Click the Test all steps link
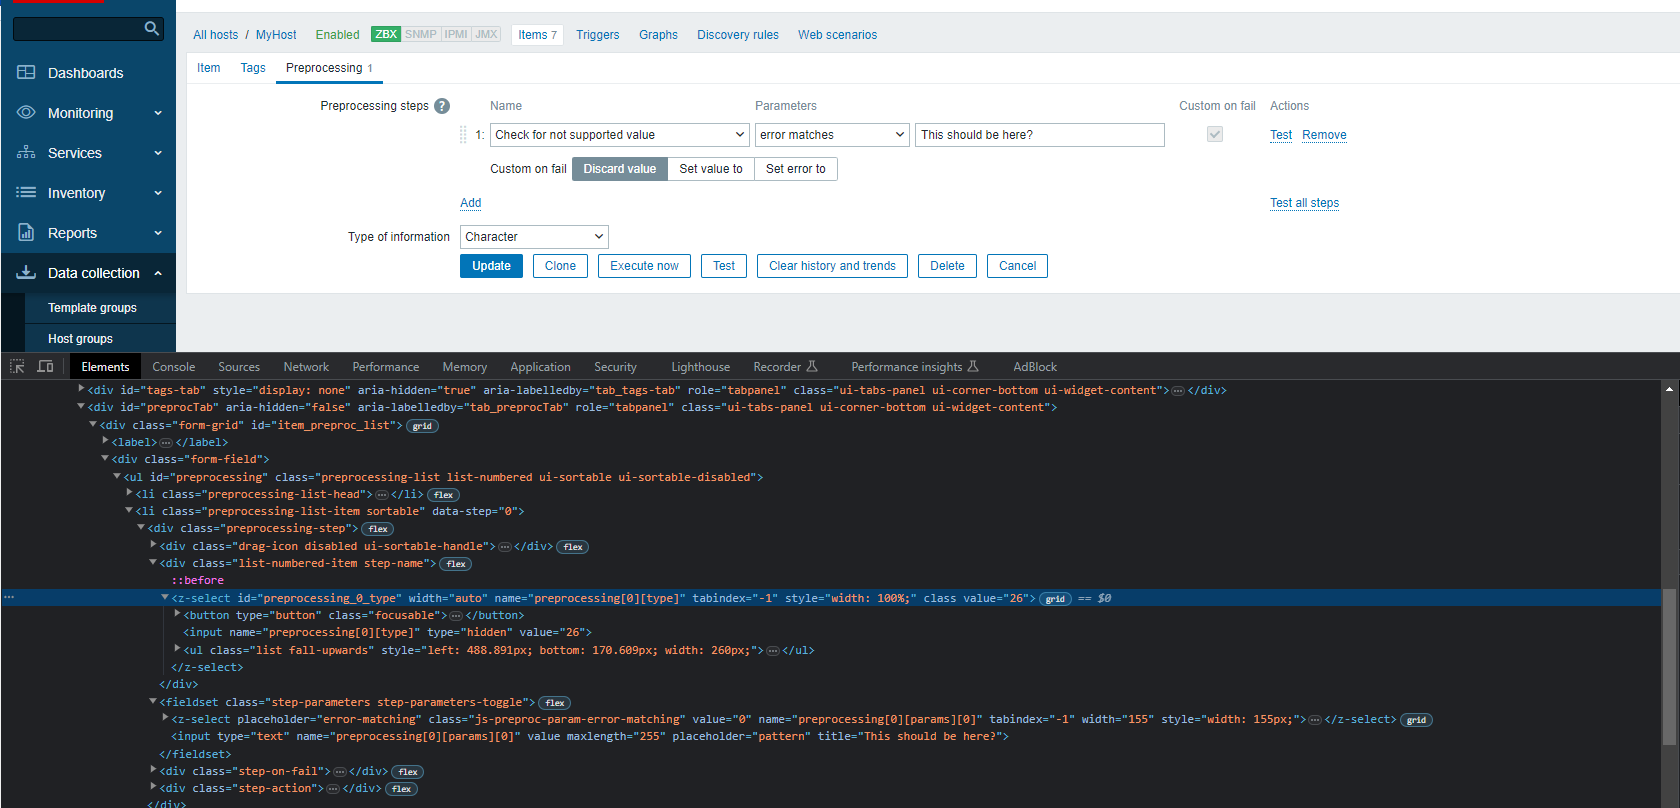Image resolution: width=1680 pixels, height=808 pixels. point(1304,203)
